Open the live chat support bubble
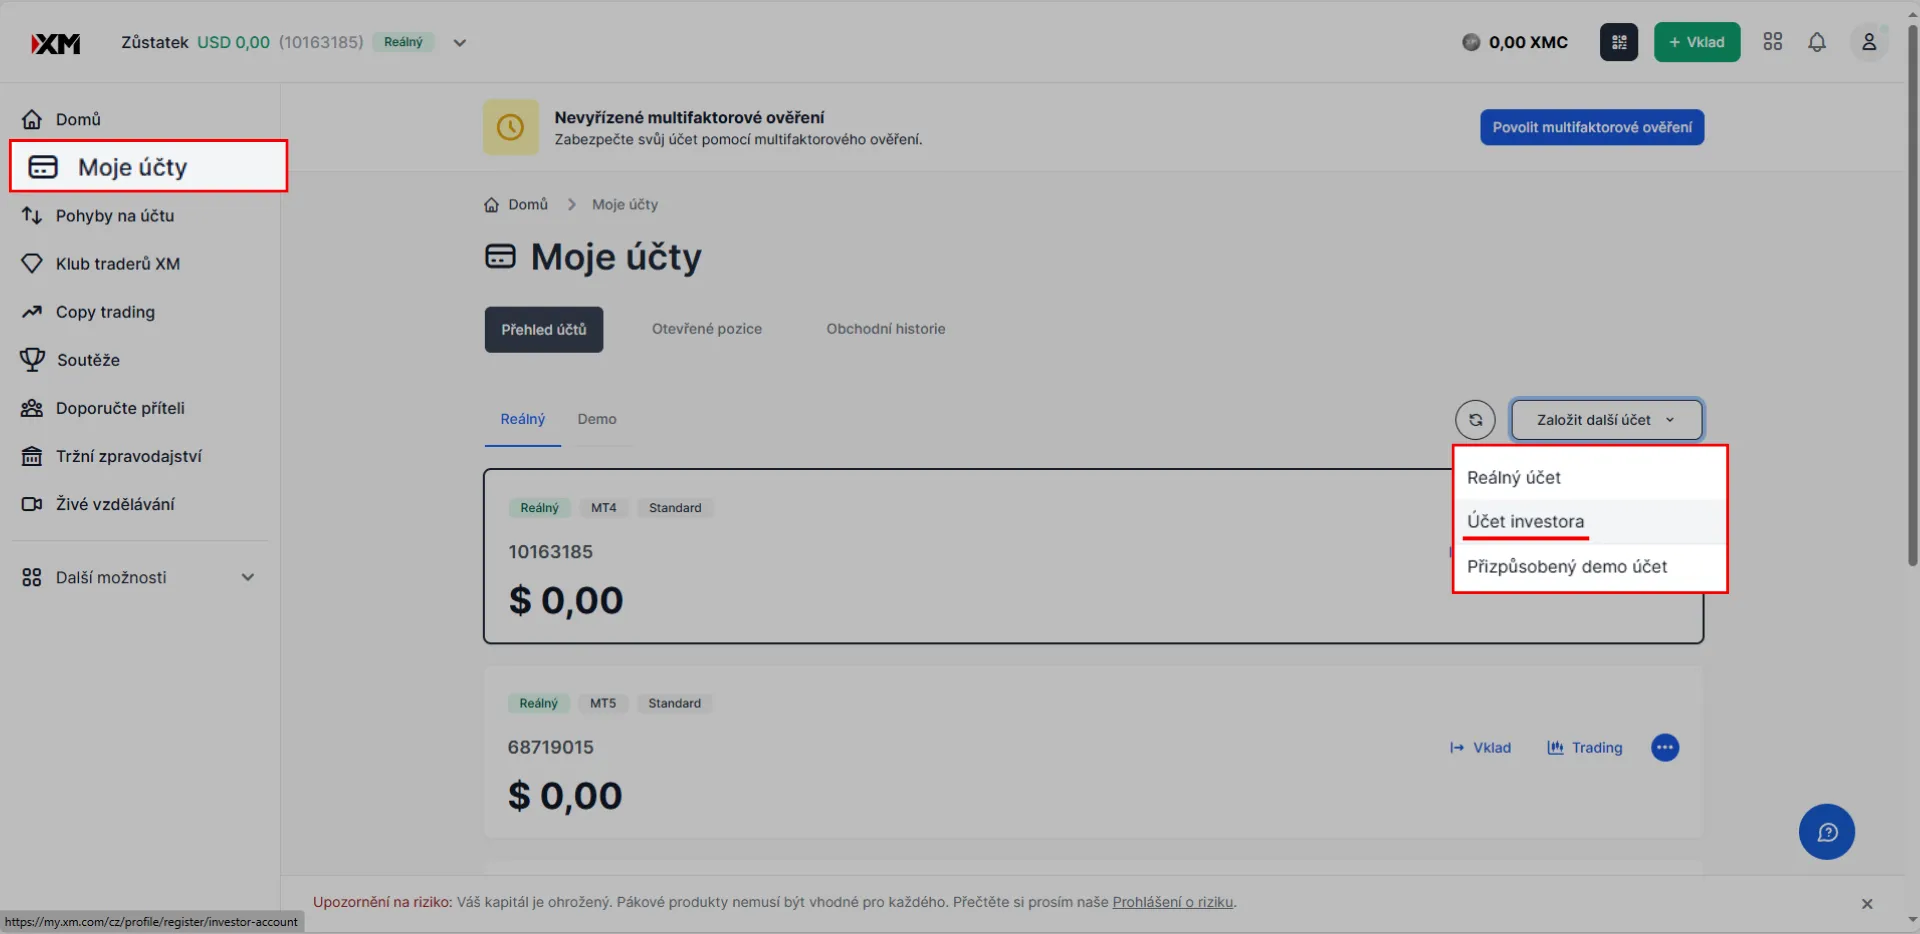This screenshot has height=934, width=1920. click(x=1827, y=832)
